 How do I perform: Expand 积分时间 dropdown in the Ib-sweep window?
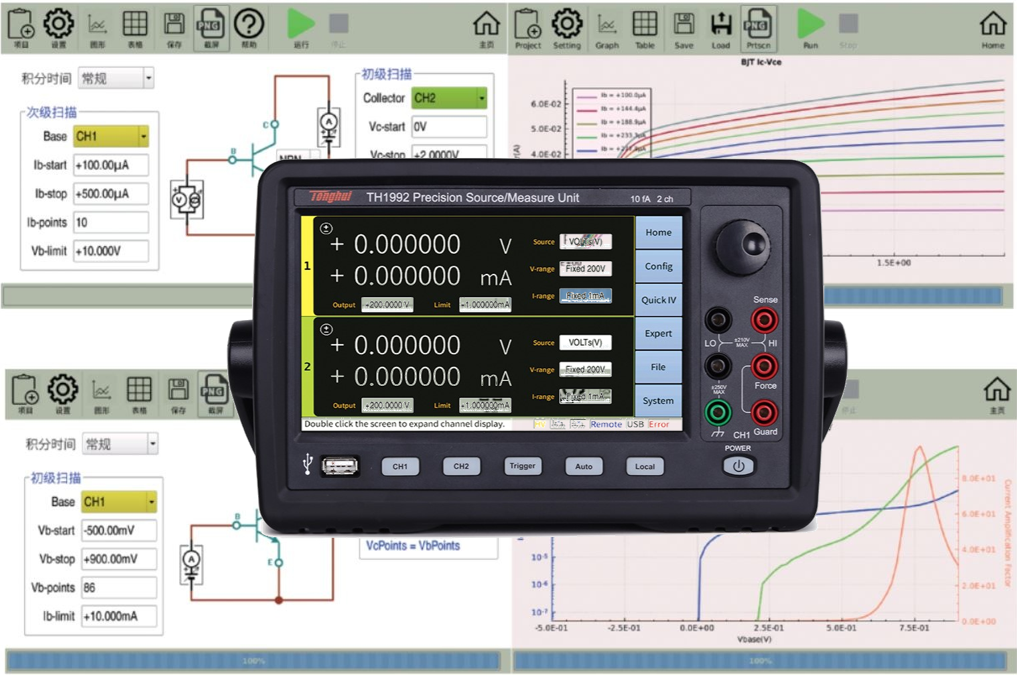116,78
